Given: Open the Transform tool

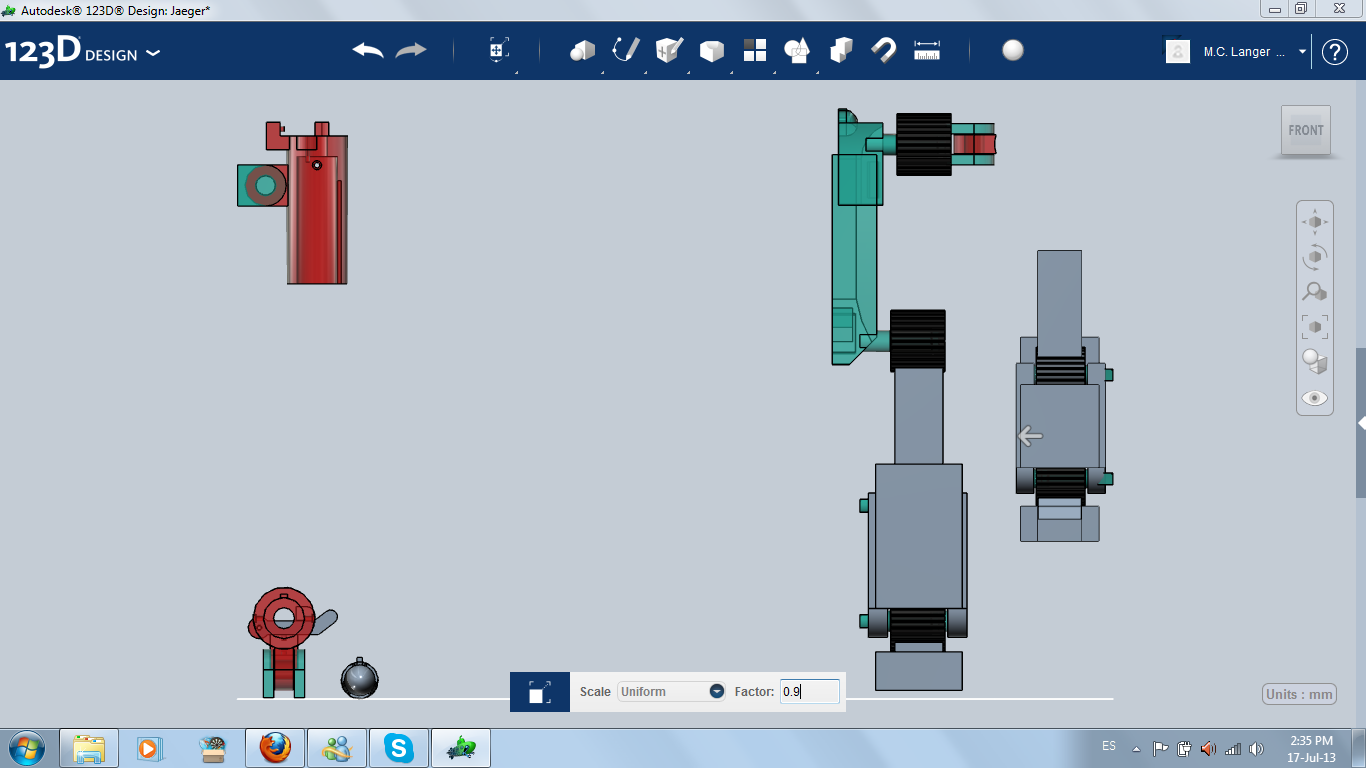Looking at the screenshot, I should [x=499, y=50].
